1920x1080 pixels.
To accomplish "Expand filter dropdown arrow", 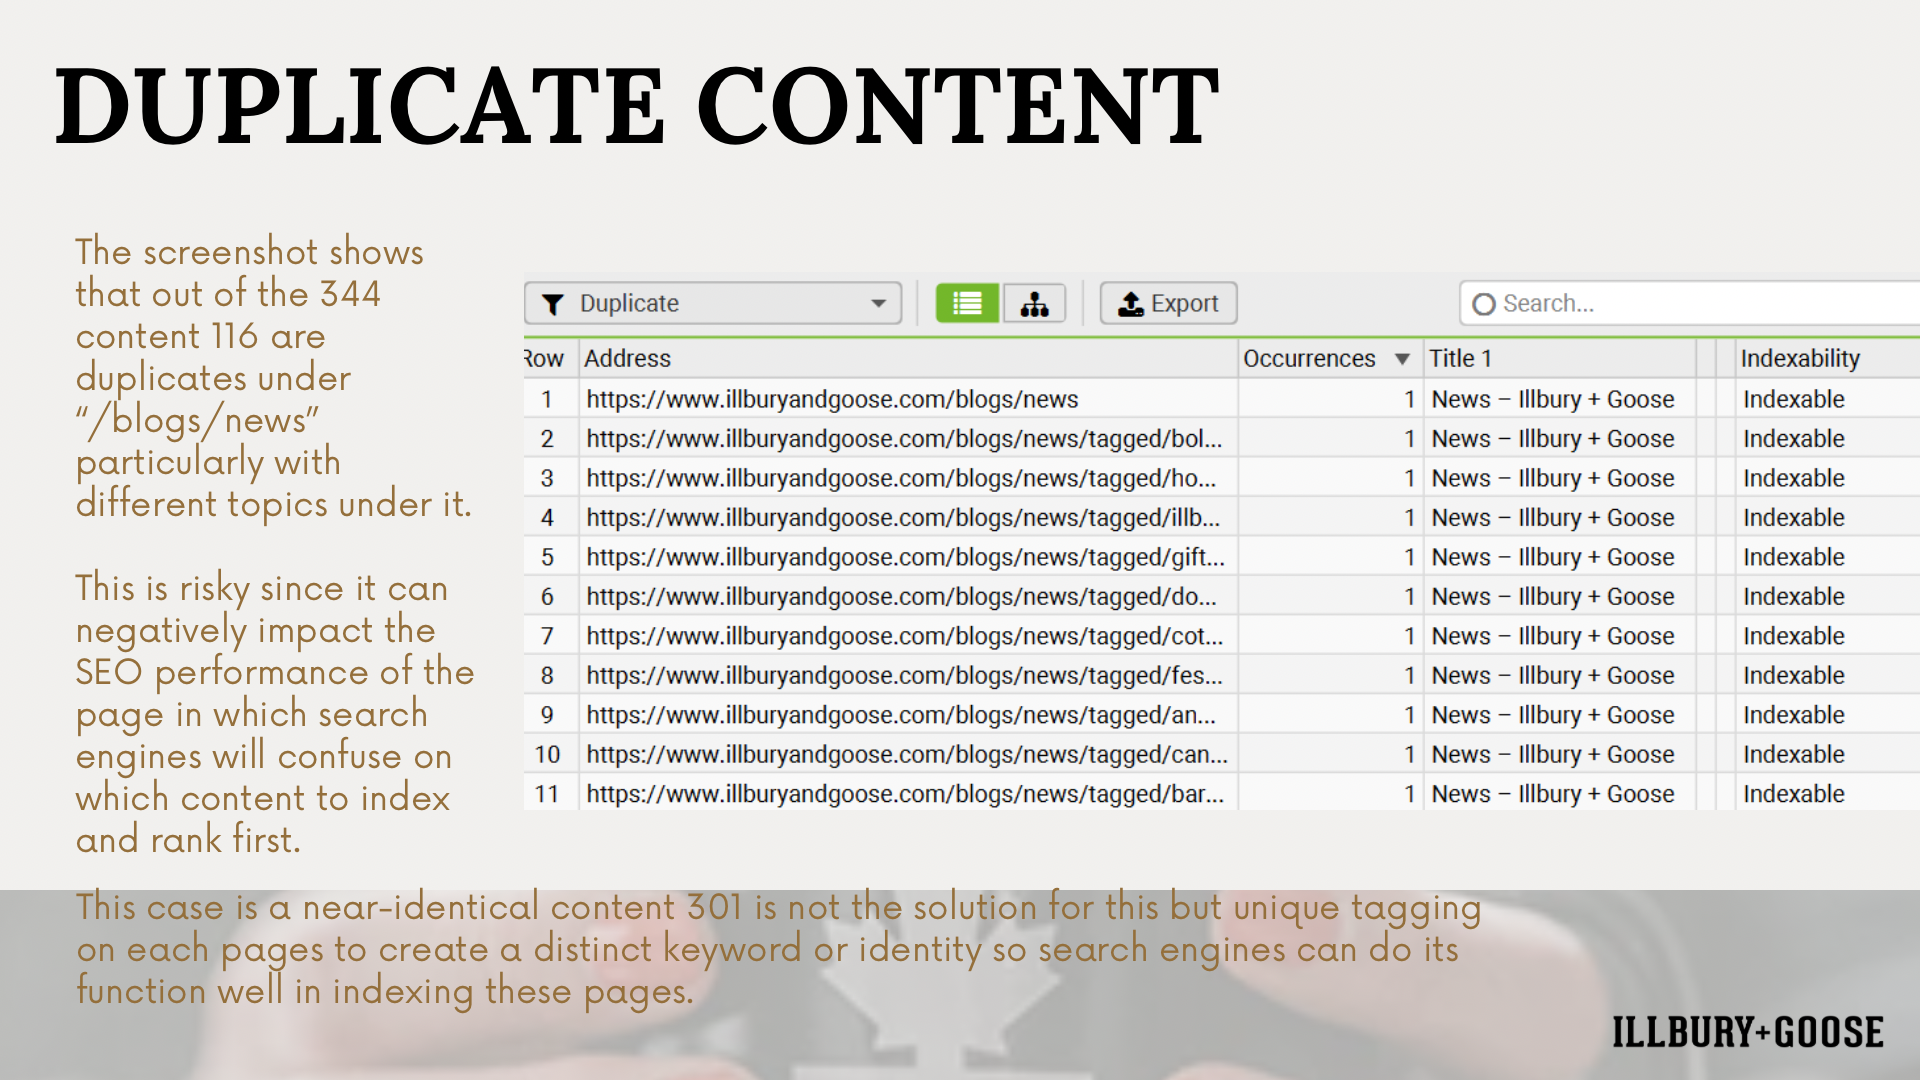I will tap(878, 303).
